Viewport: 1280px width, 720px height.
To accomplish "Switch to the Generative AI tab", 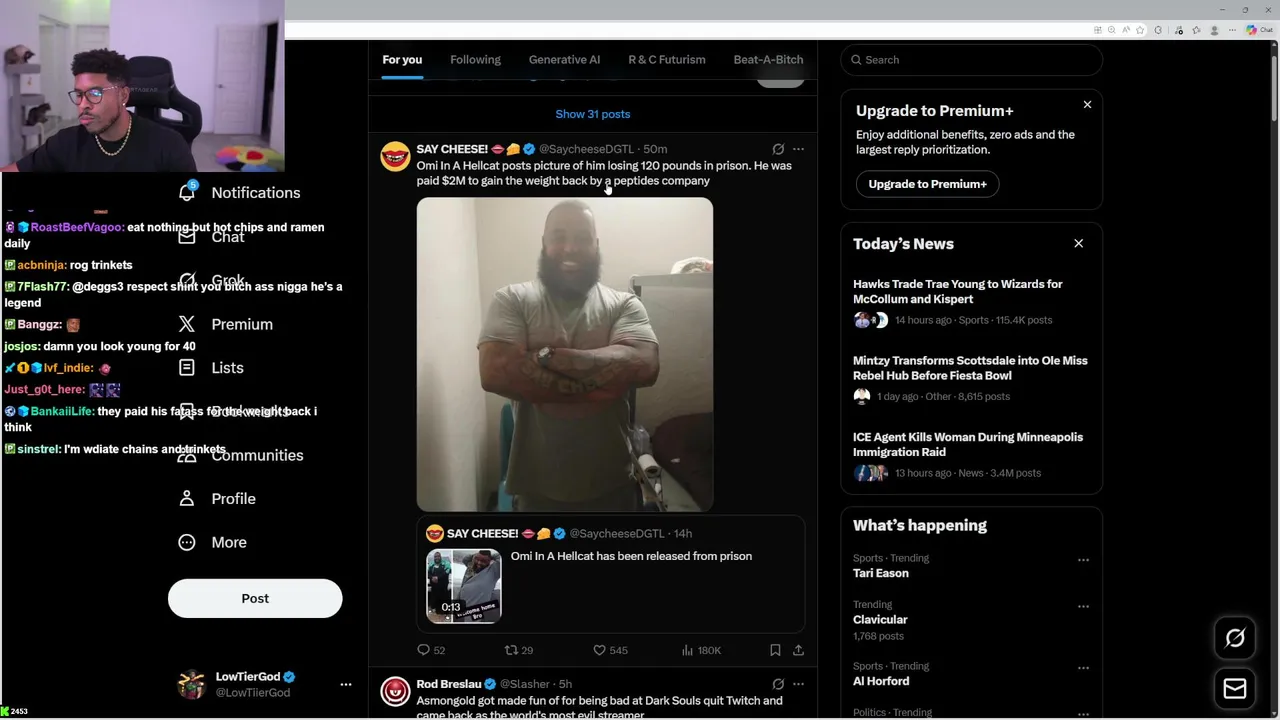I will (x=564, y=60).
